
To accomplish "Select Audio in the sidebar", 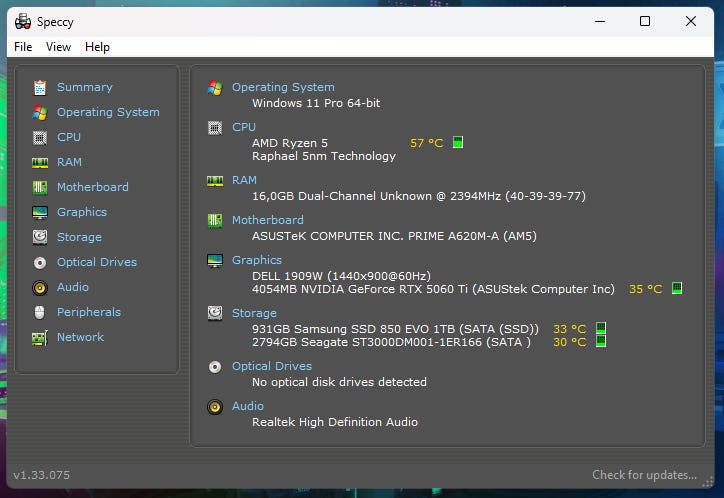I will pos(73,287).
